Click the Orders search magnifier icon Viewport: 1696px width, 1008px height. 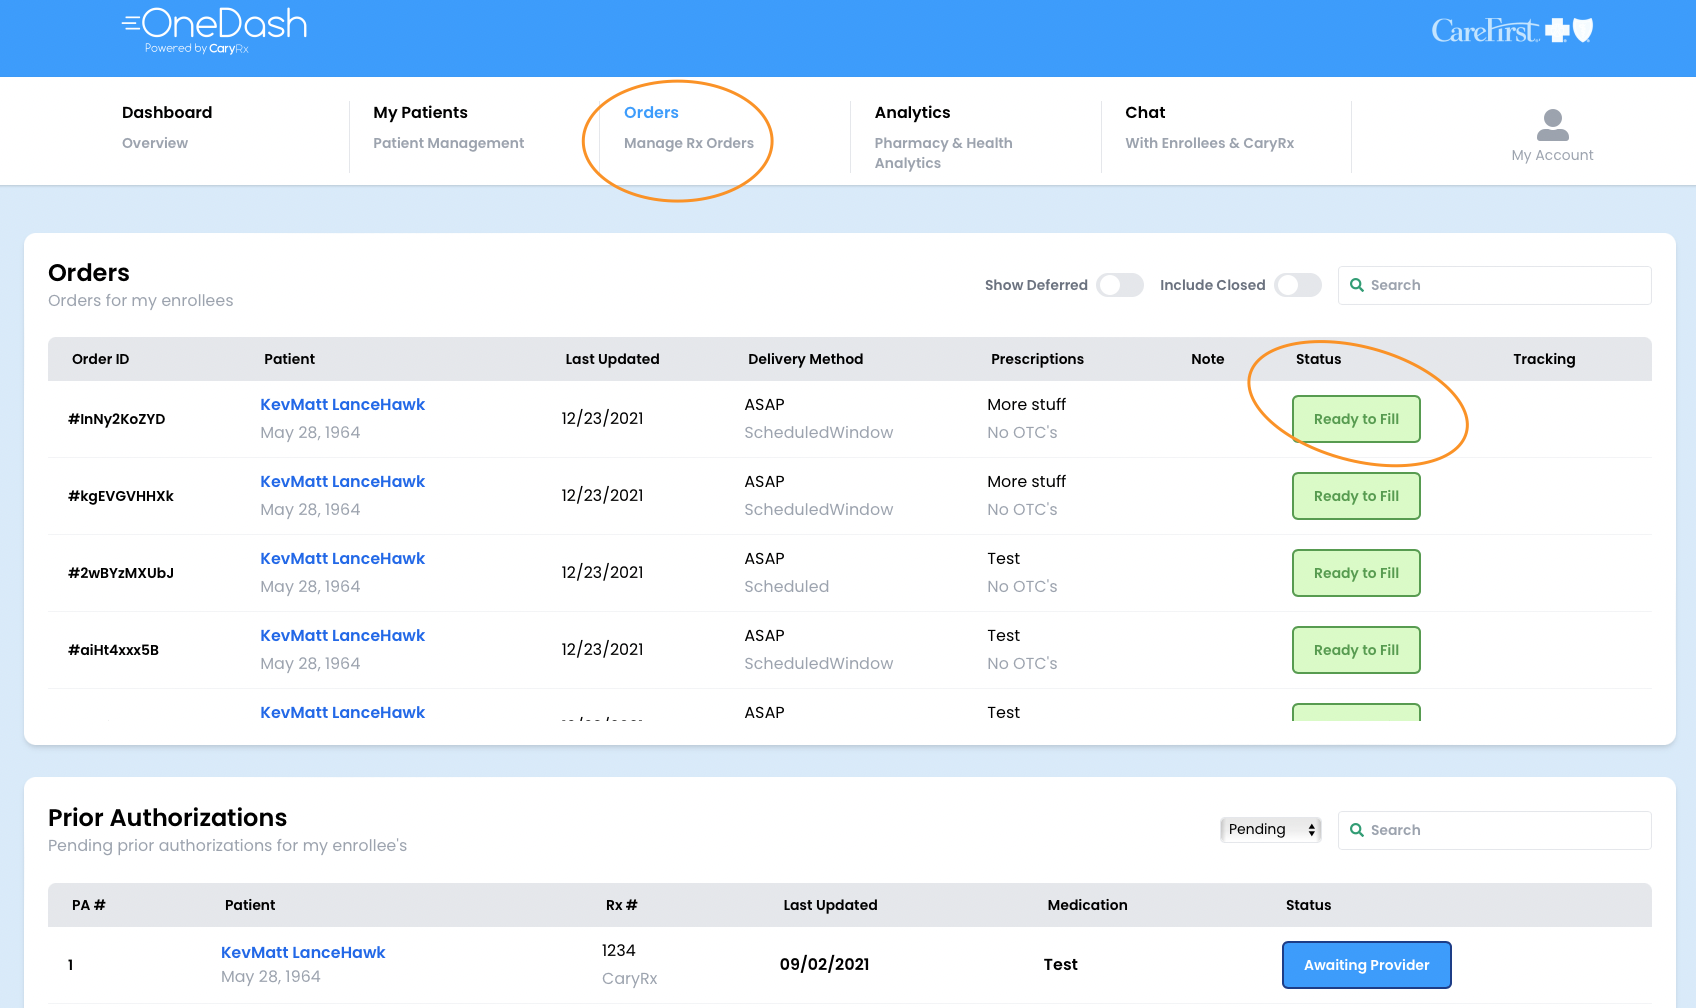(1357, 285)
